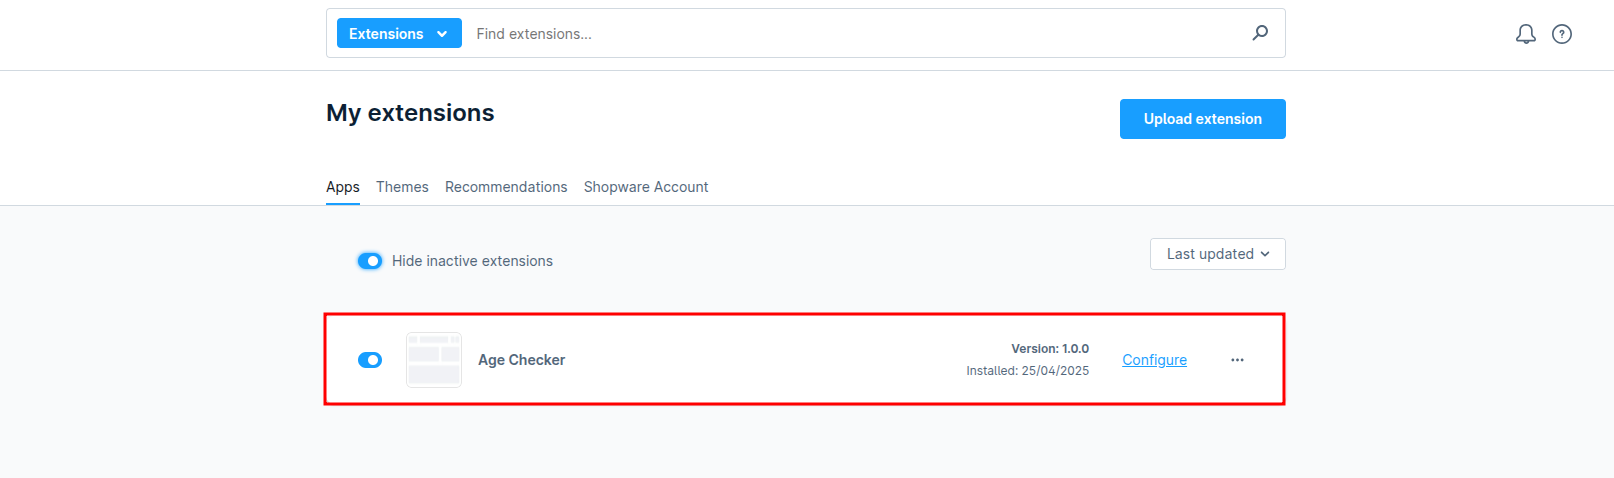Click the Age Checker version number text
The image size is (1614, 478).
(1050, 349)
